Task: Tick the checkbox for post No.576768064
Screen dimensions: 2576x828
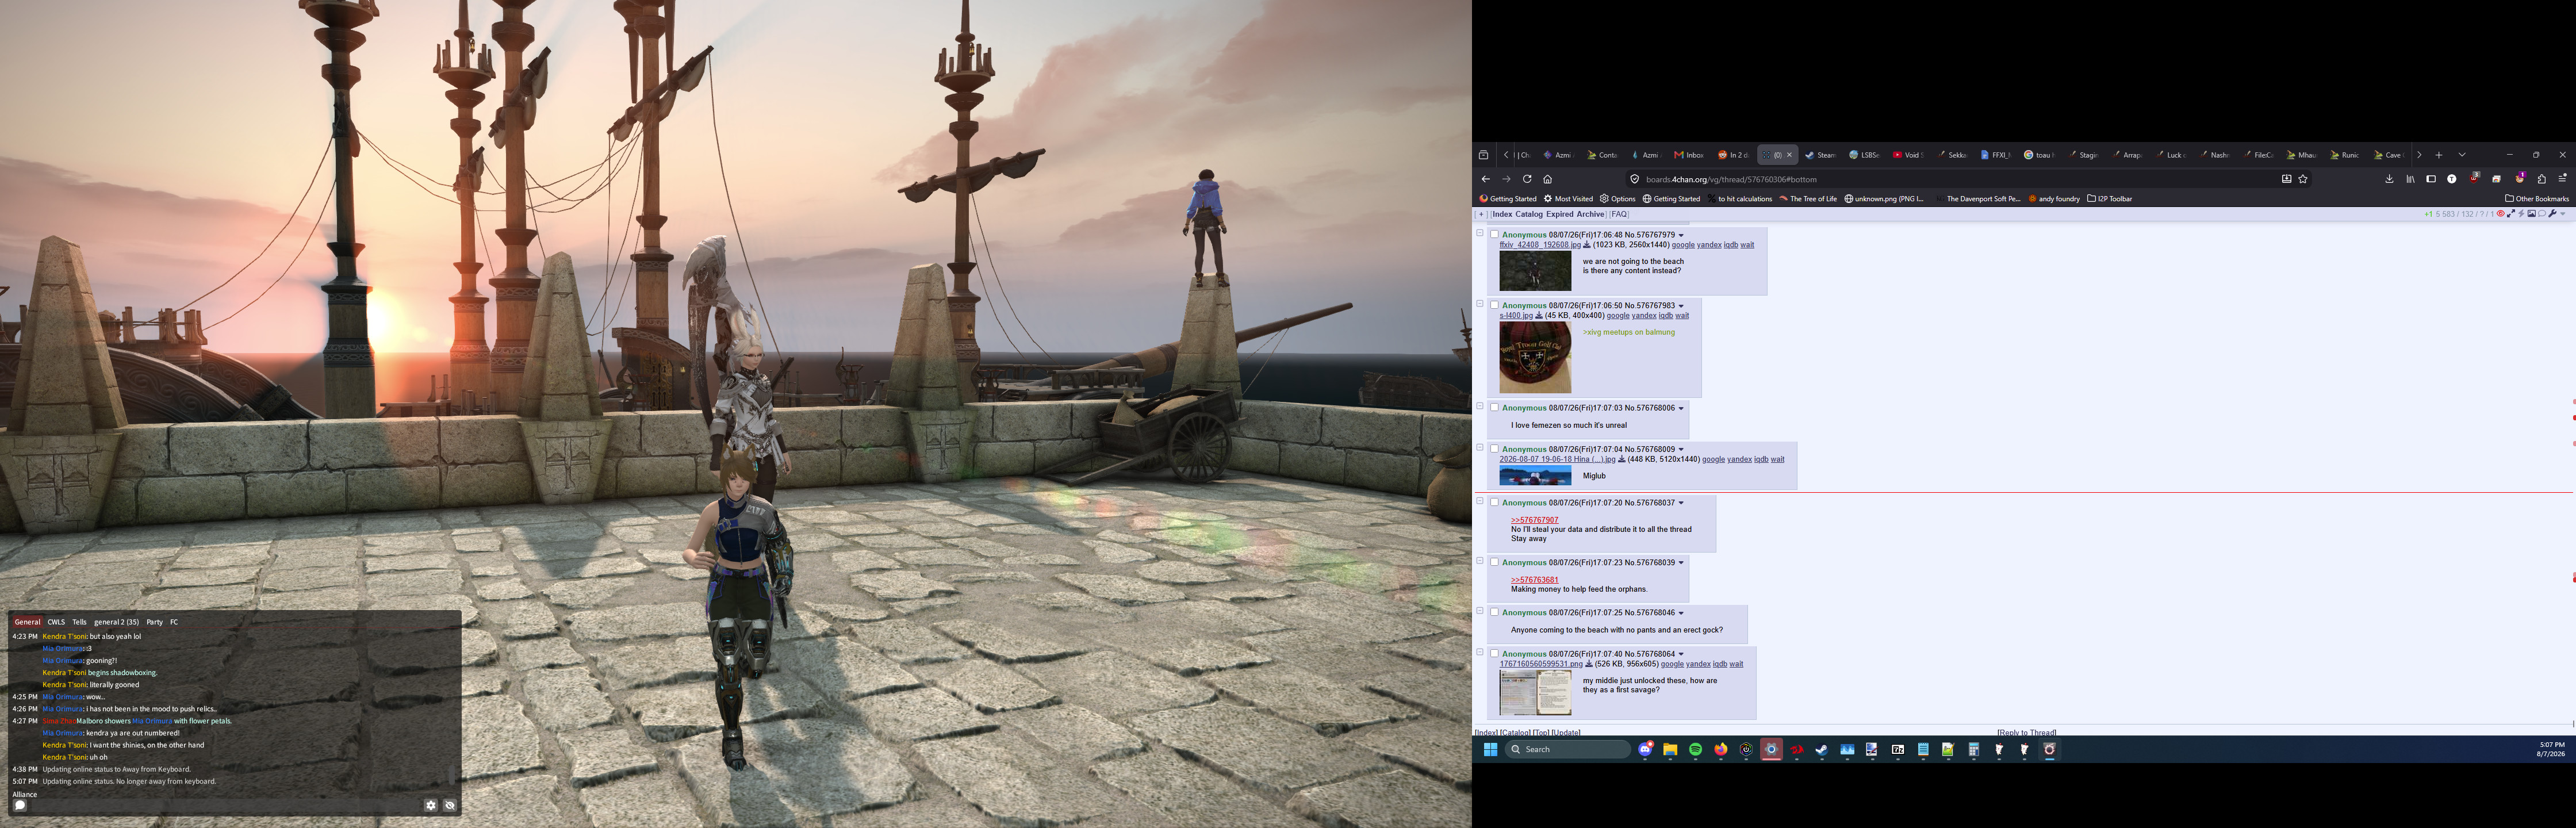Action: point(1494,653)
